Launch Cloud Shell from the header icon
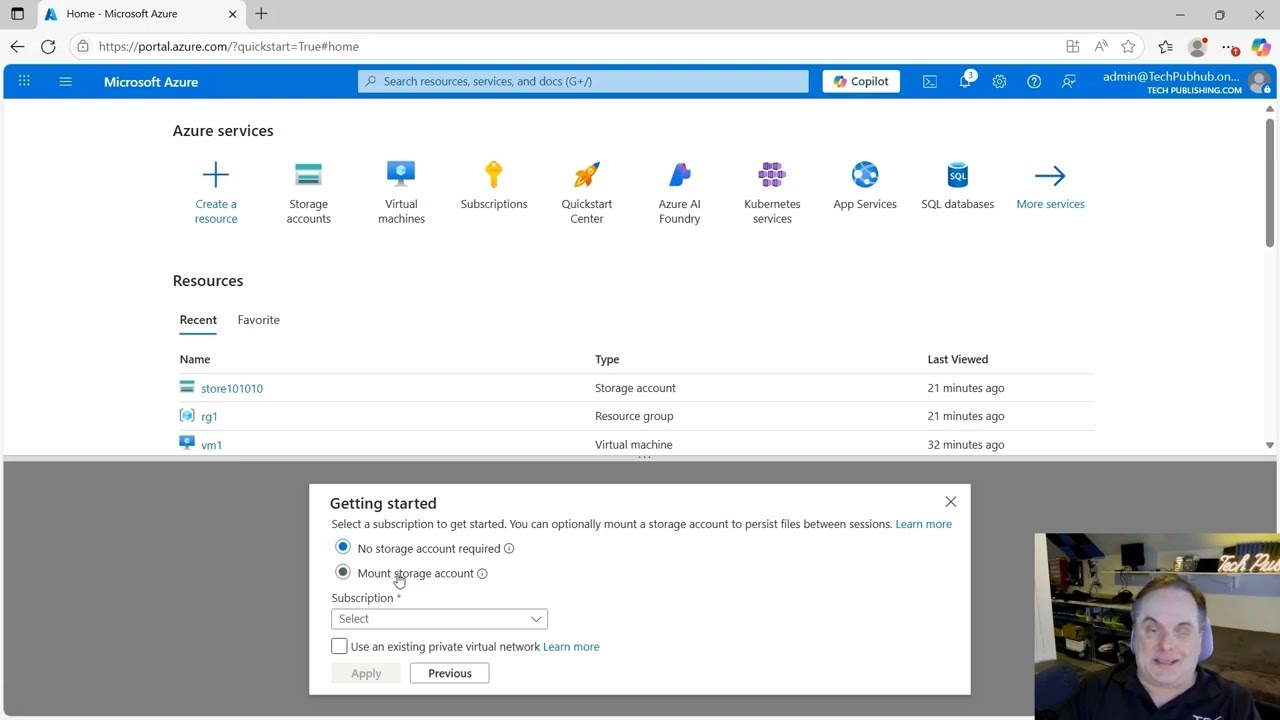The width and height of the screenshot is (1280, 720). (x=930, y=81)
